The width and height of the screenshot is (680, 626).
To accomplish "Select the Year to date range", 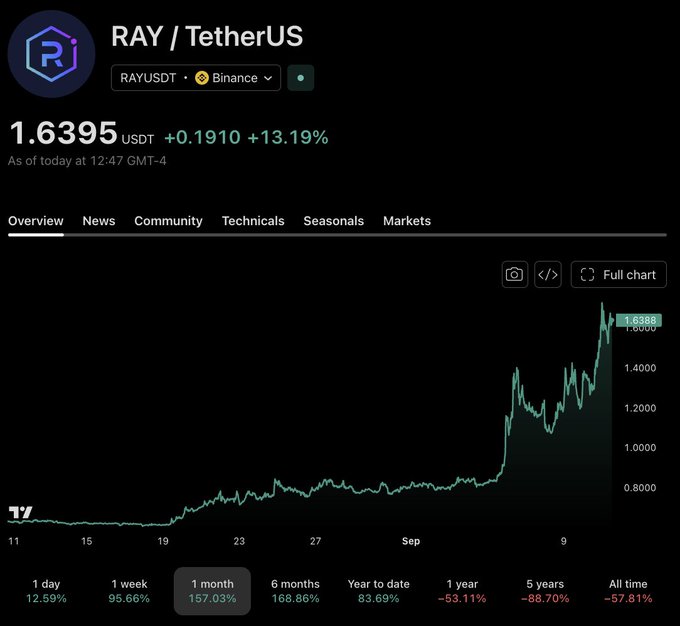I will tap(379, 591).
